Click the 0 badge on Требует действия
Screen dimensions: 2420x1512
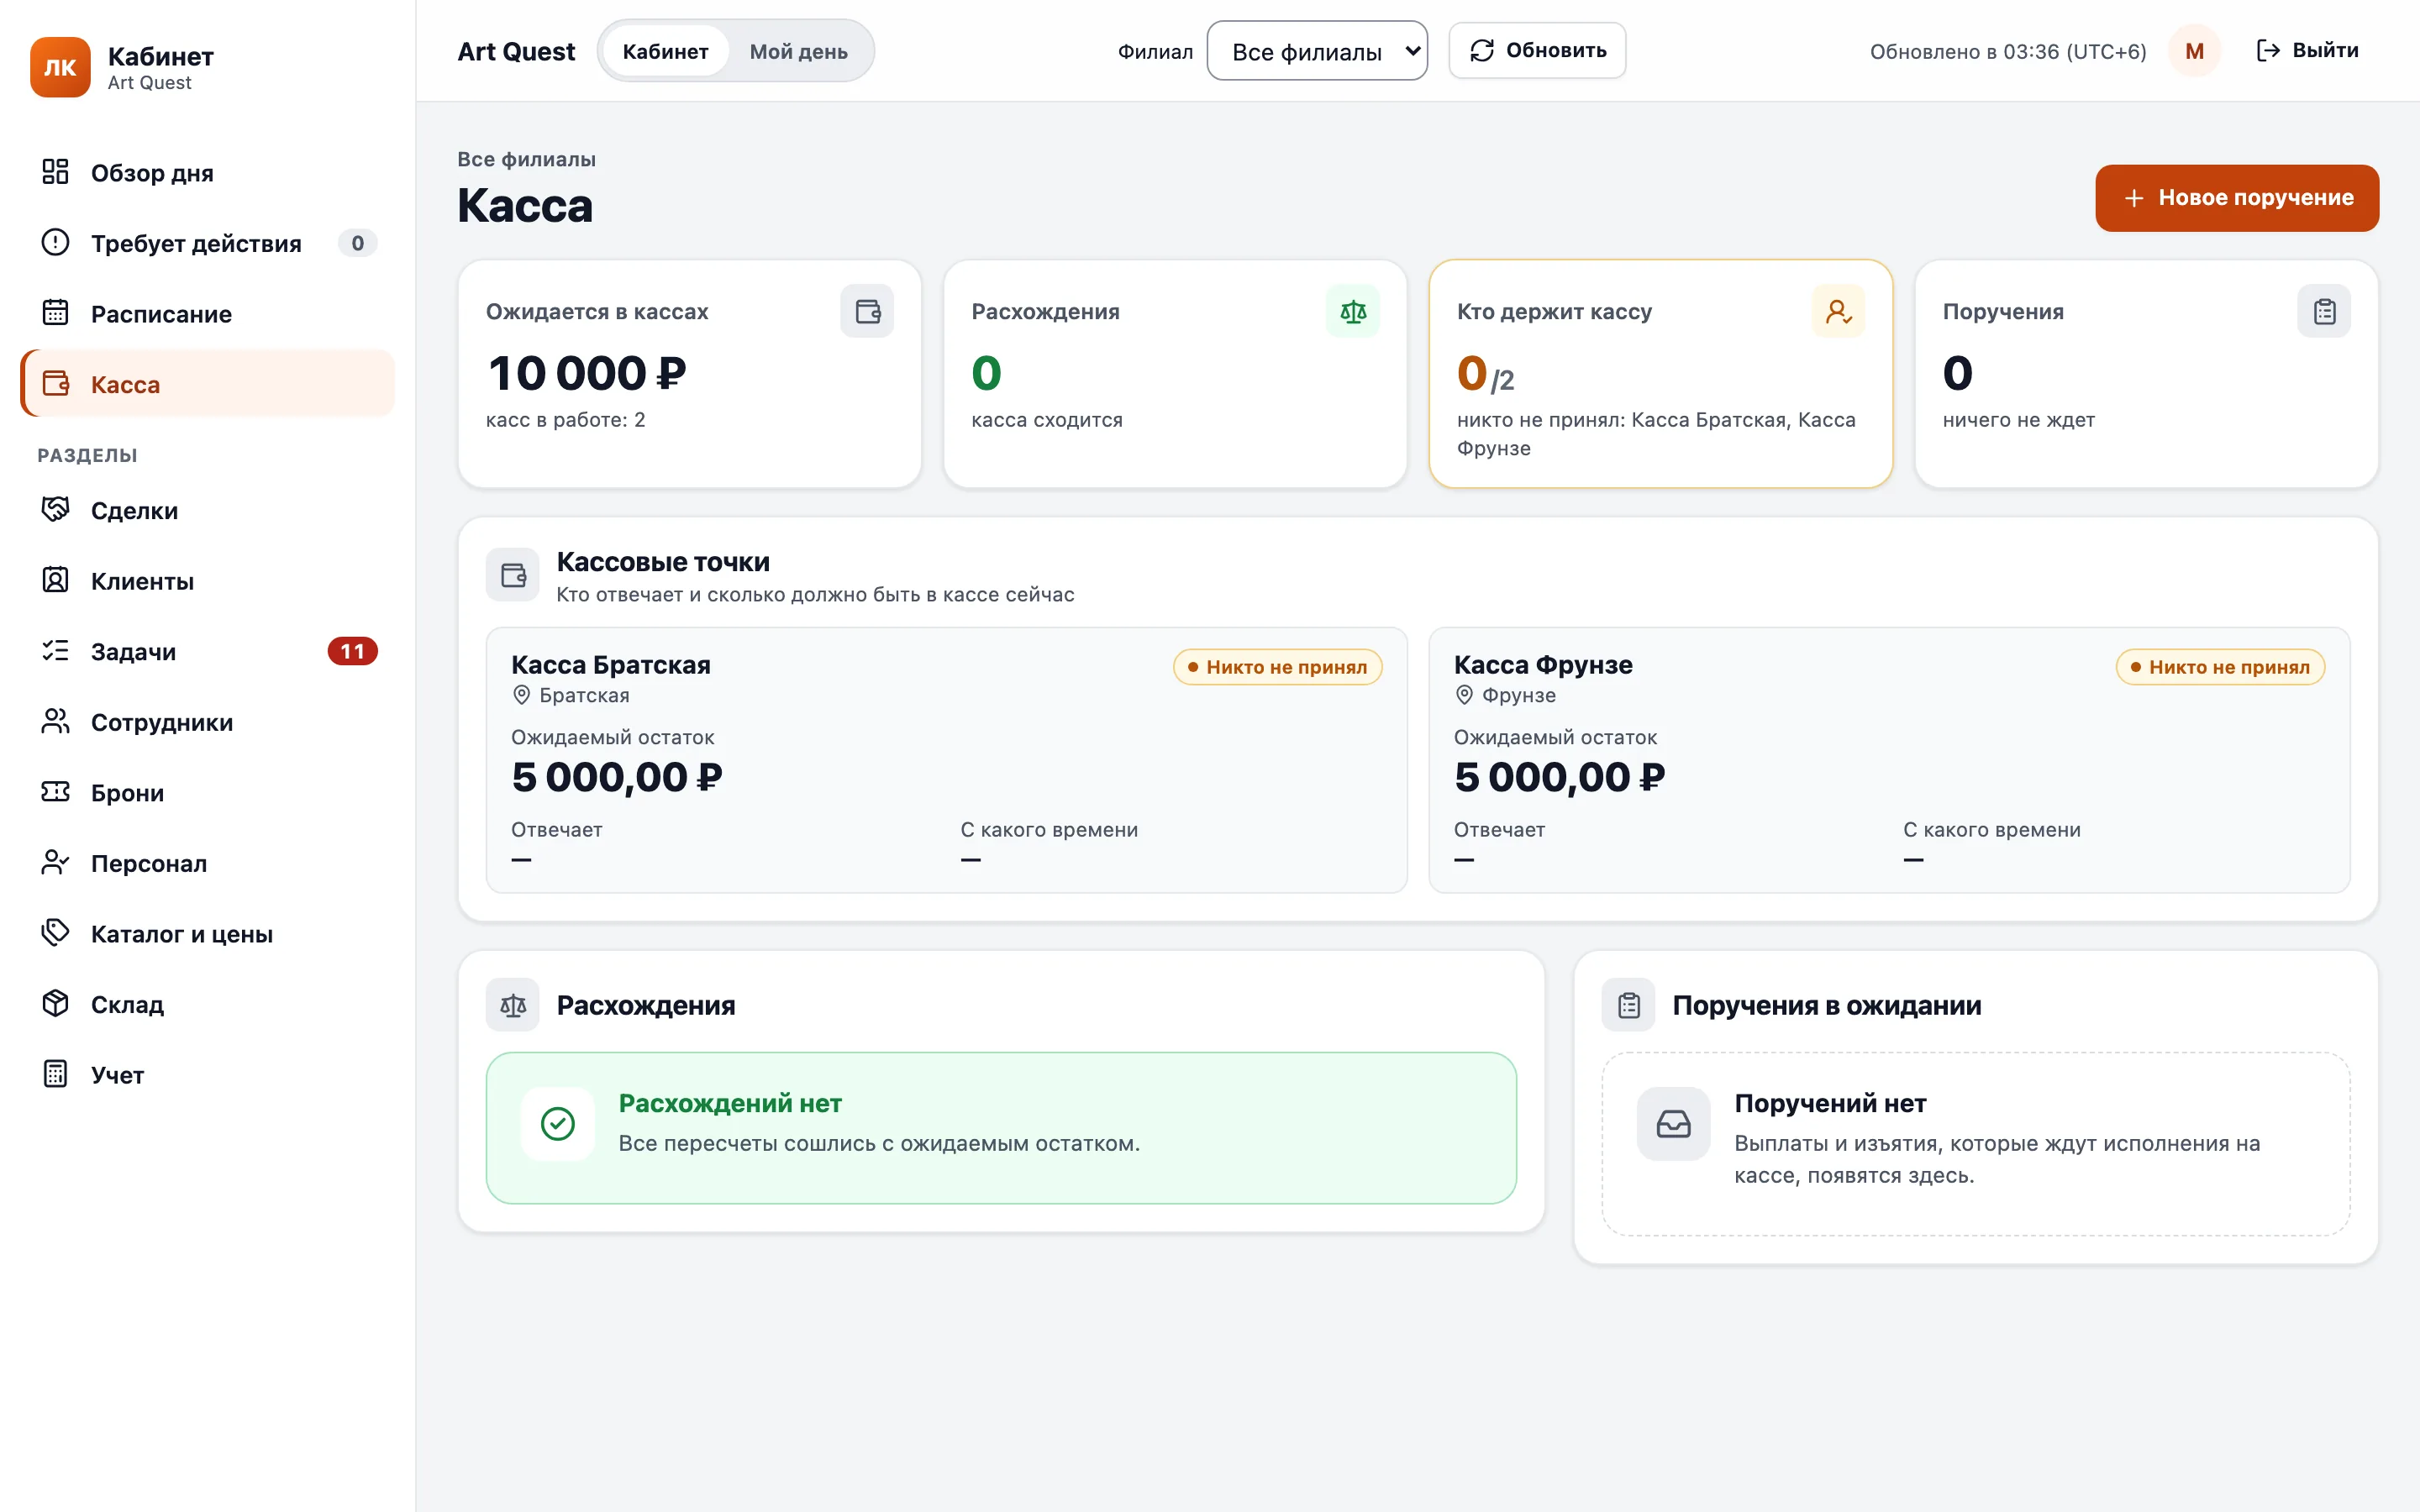click(357, 243)
